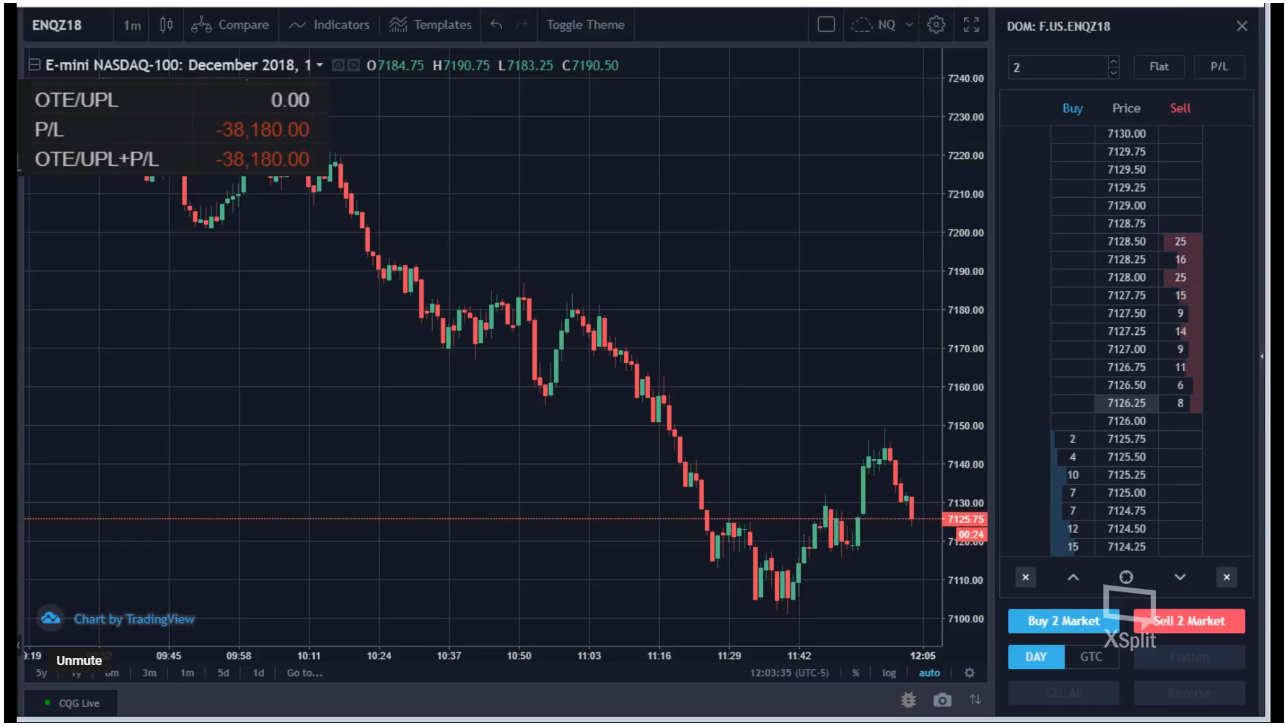Adjust the DOM quantity stepper arrows

1114,67
